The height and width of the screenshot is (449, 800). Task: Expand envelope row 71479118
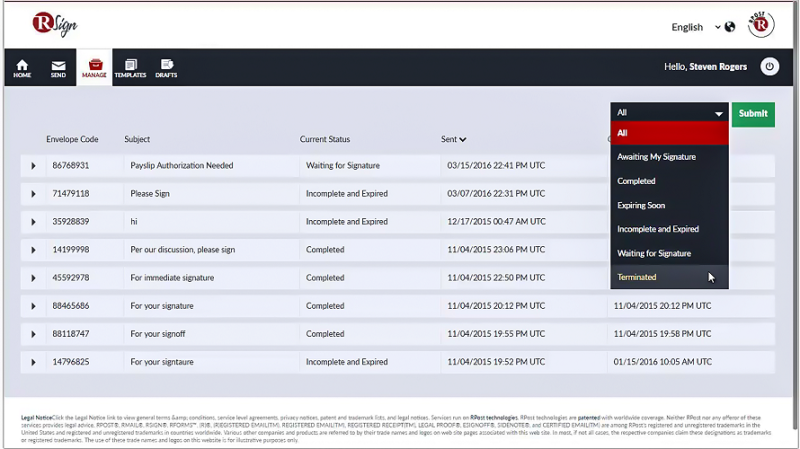[33, 194]
